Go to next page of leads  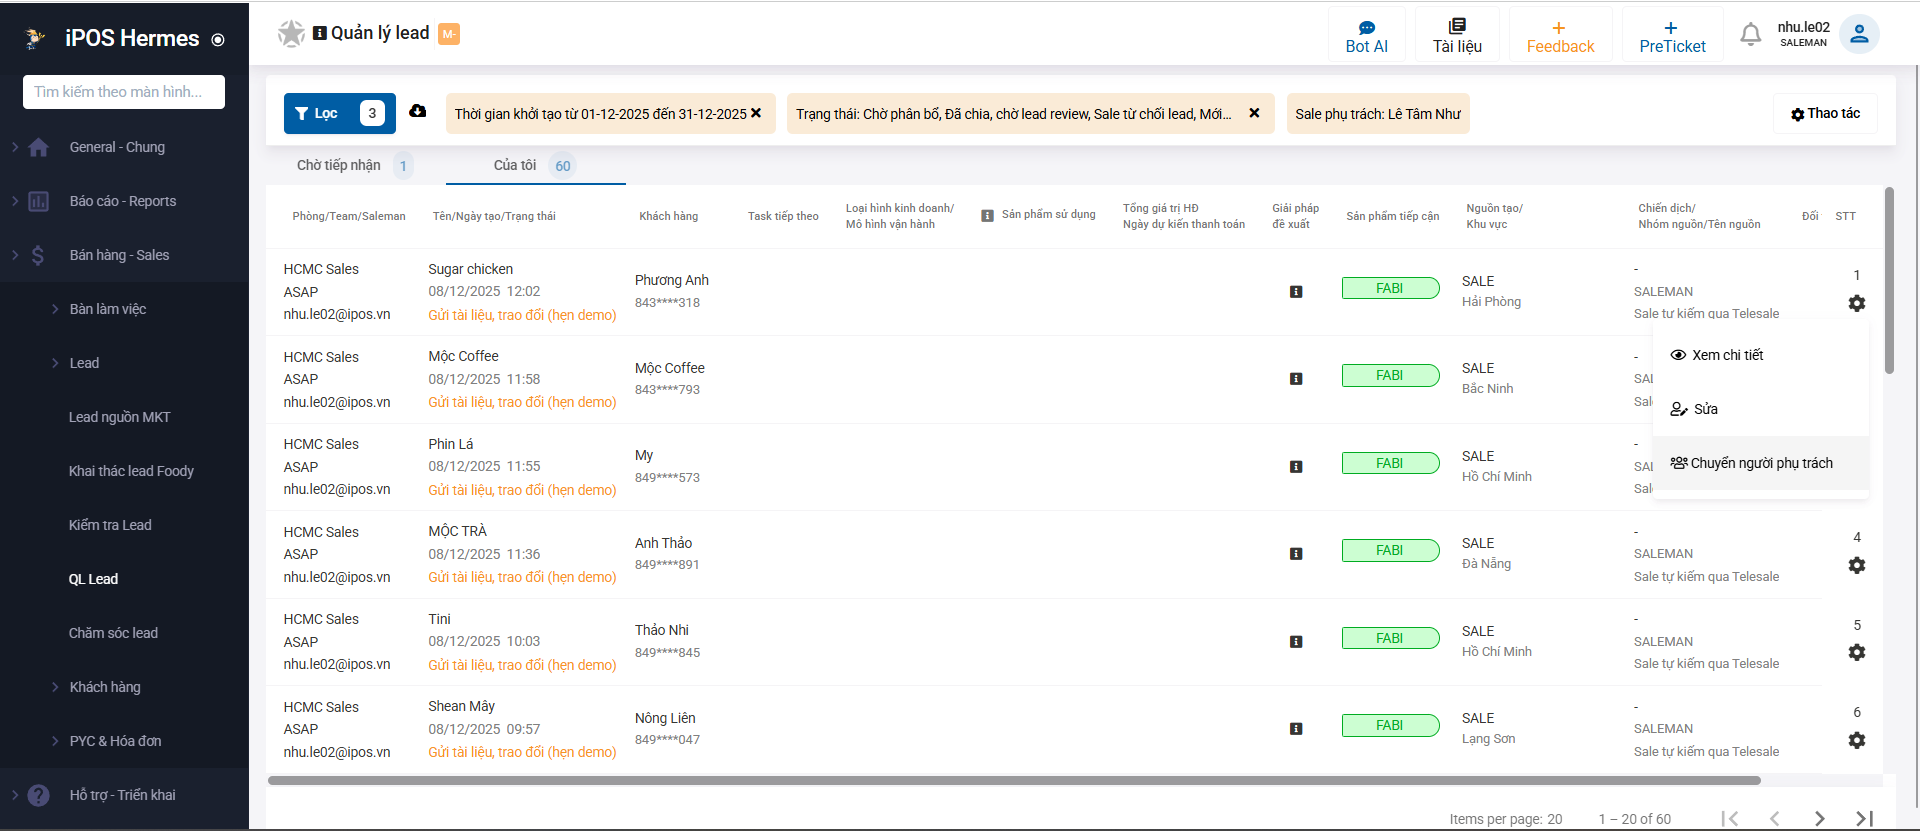(x=1819, y=818)
